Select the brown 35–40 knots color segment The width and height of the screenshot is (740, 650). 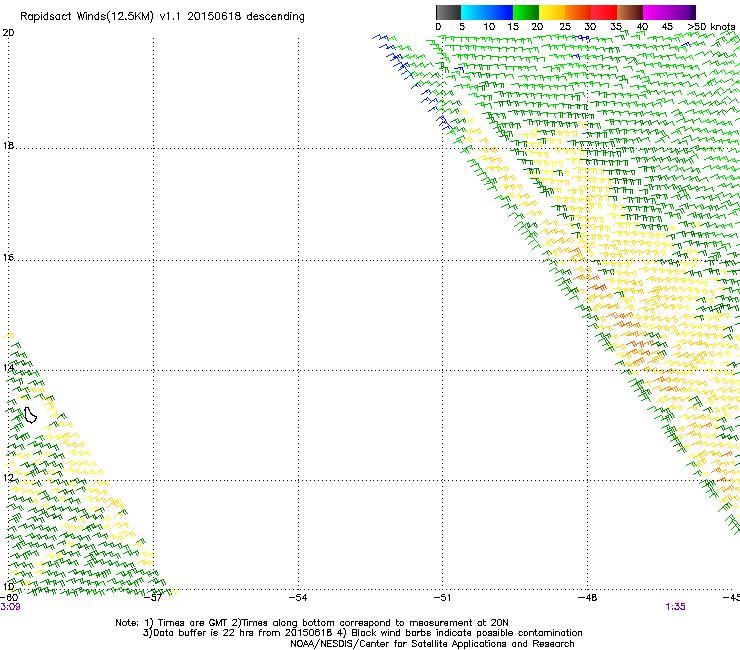point(630,12)
